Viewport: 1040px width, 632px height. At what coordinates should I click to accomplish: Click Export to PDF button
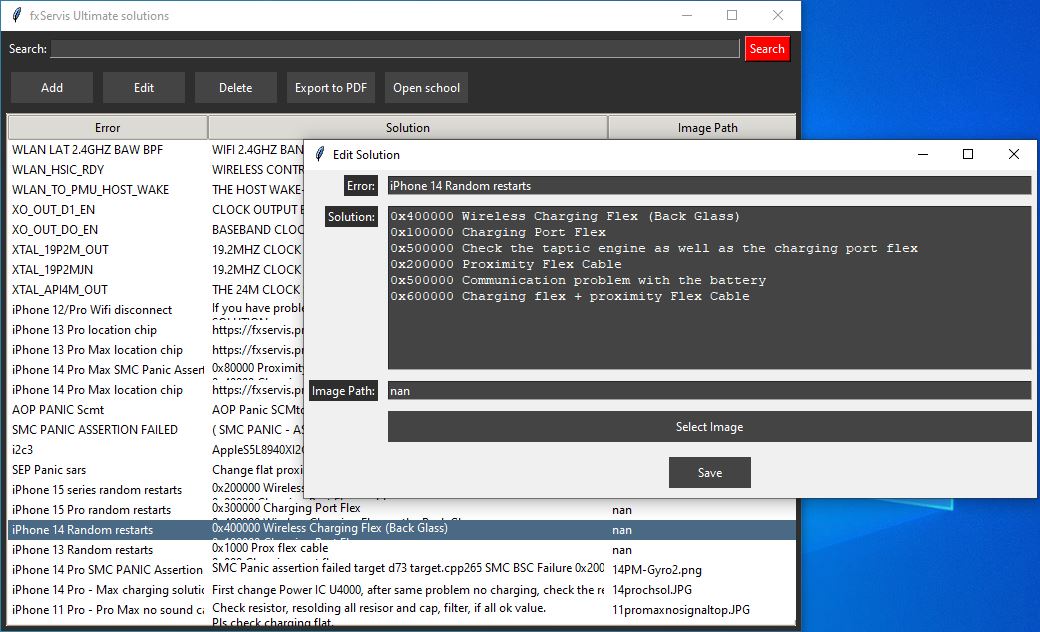click(x=330, y=88)
